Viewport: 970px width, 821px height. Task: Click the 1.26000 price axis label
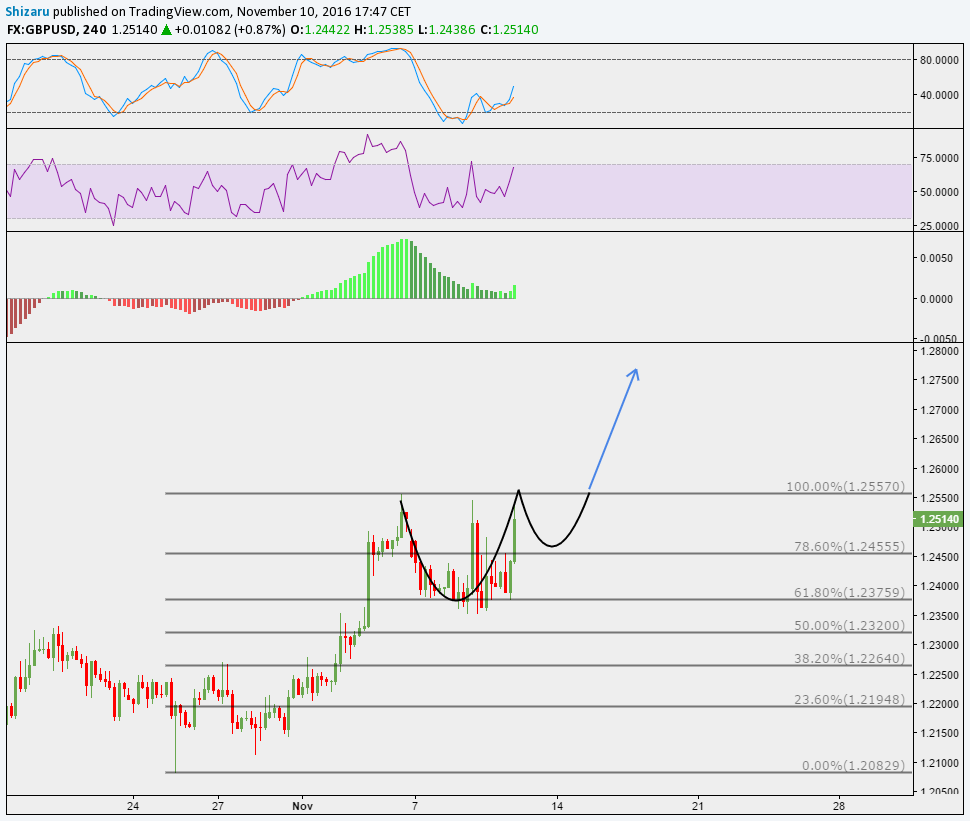click(940, 468)
